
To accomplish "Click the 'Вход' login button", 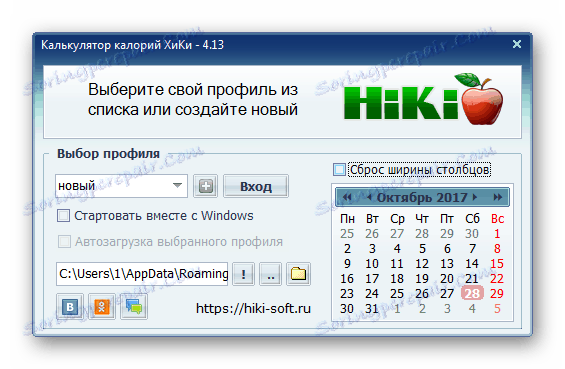I will pos(256,186).
